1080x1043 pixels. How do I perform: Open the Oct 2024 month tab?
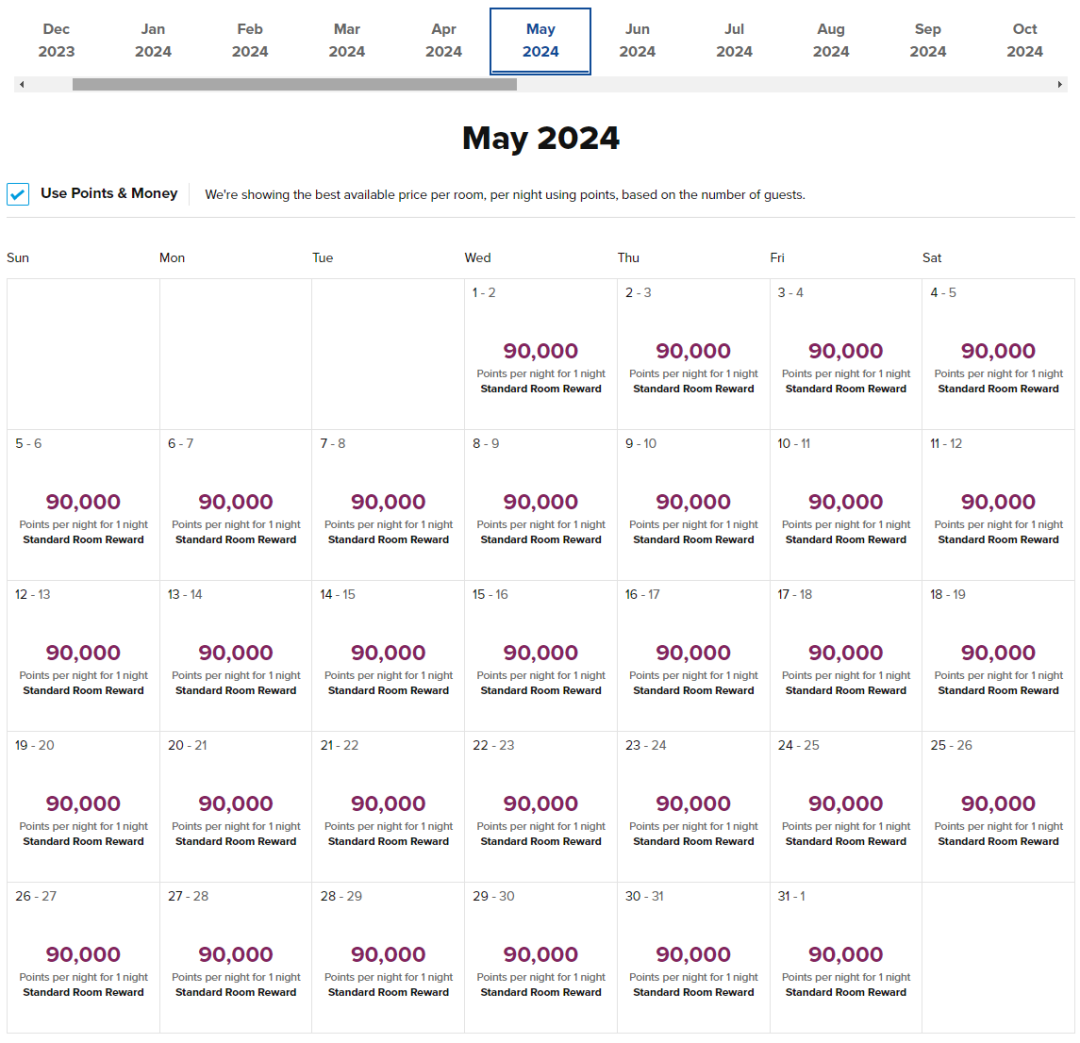point(1024,41)
